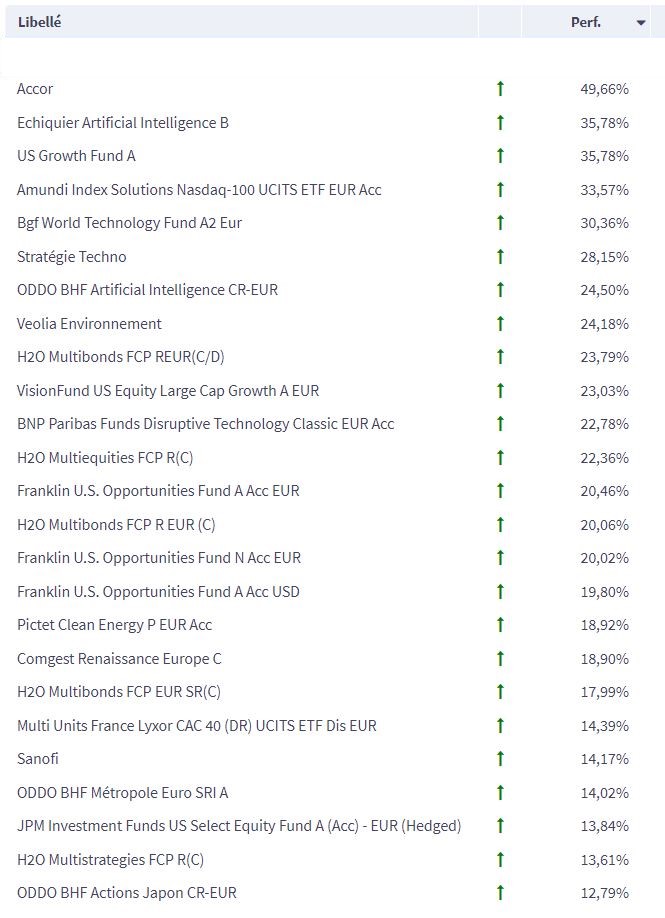Click the up arrow next to Sanofi
Screen dimensions: 665x918
pyautogui.click(x=500, y=759)
